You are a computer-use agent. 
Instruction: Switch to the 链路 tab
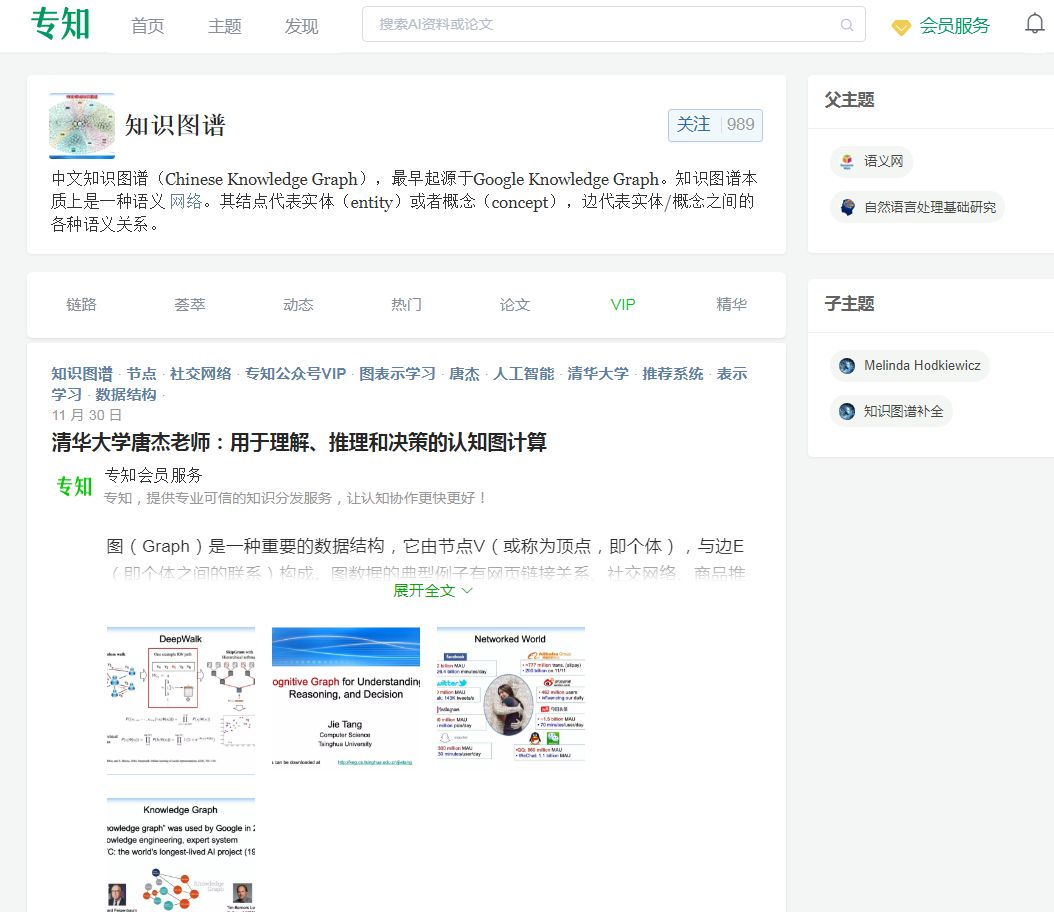point(81,304)
